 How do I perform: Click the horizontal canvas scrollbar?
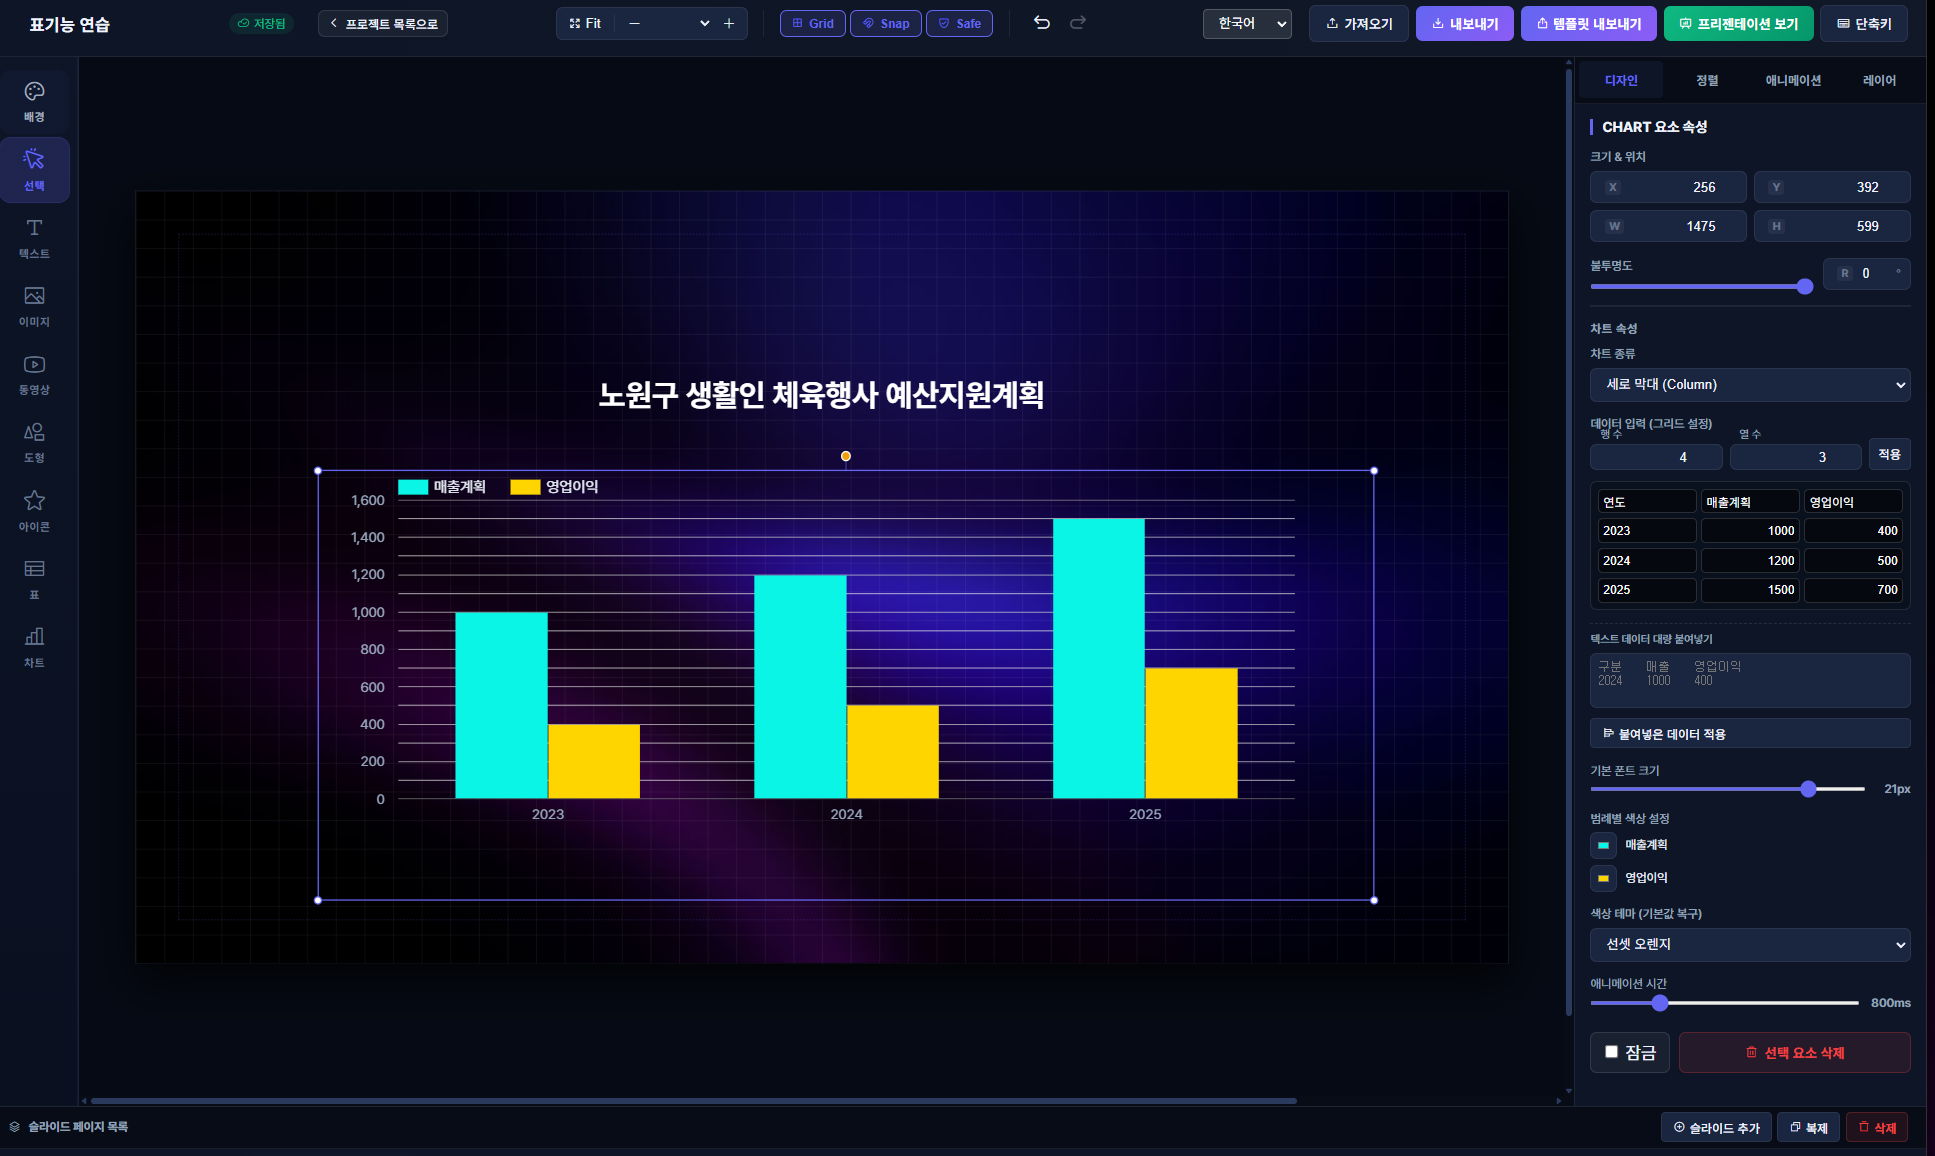tap(694, 1100)
